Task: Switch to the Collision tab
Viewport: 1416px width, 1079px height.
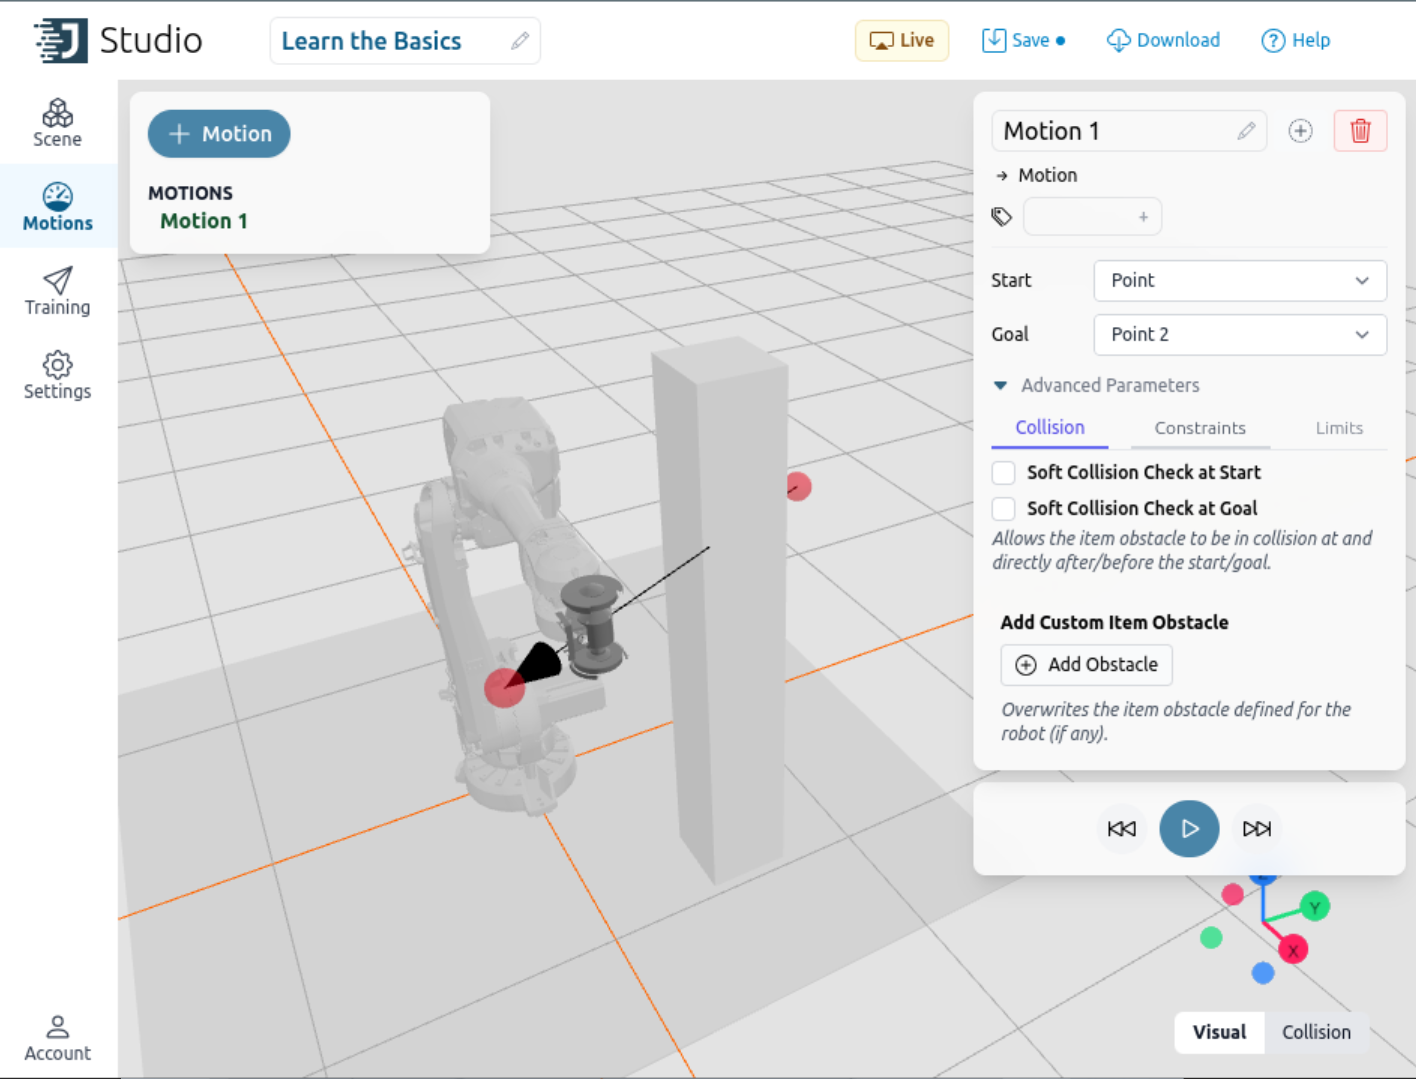Action: [1049, 428]
